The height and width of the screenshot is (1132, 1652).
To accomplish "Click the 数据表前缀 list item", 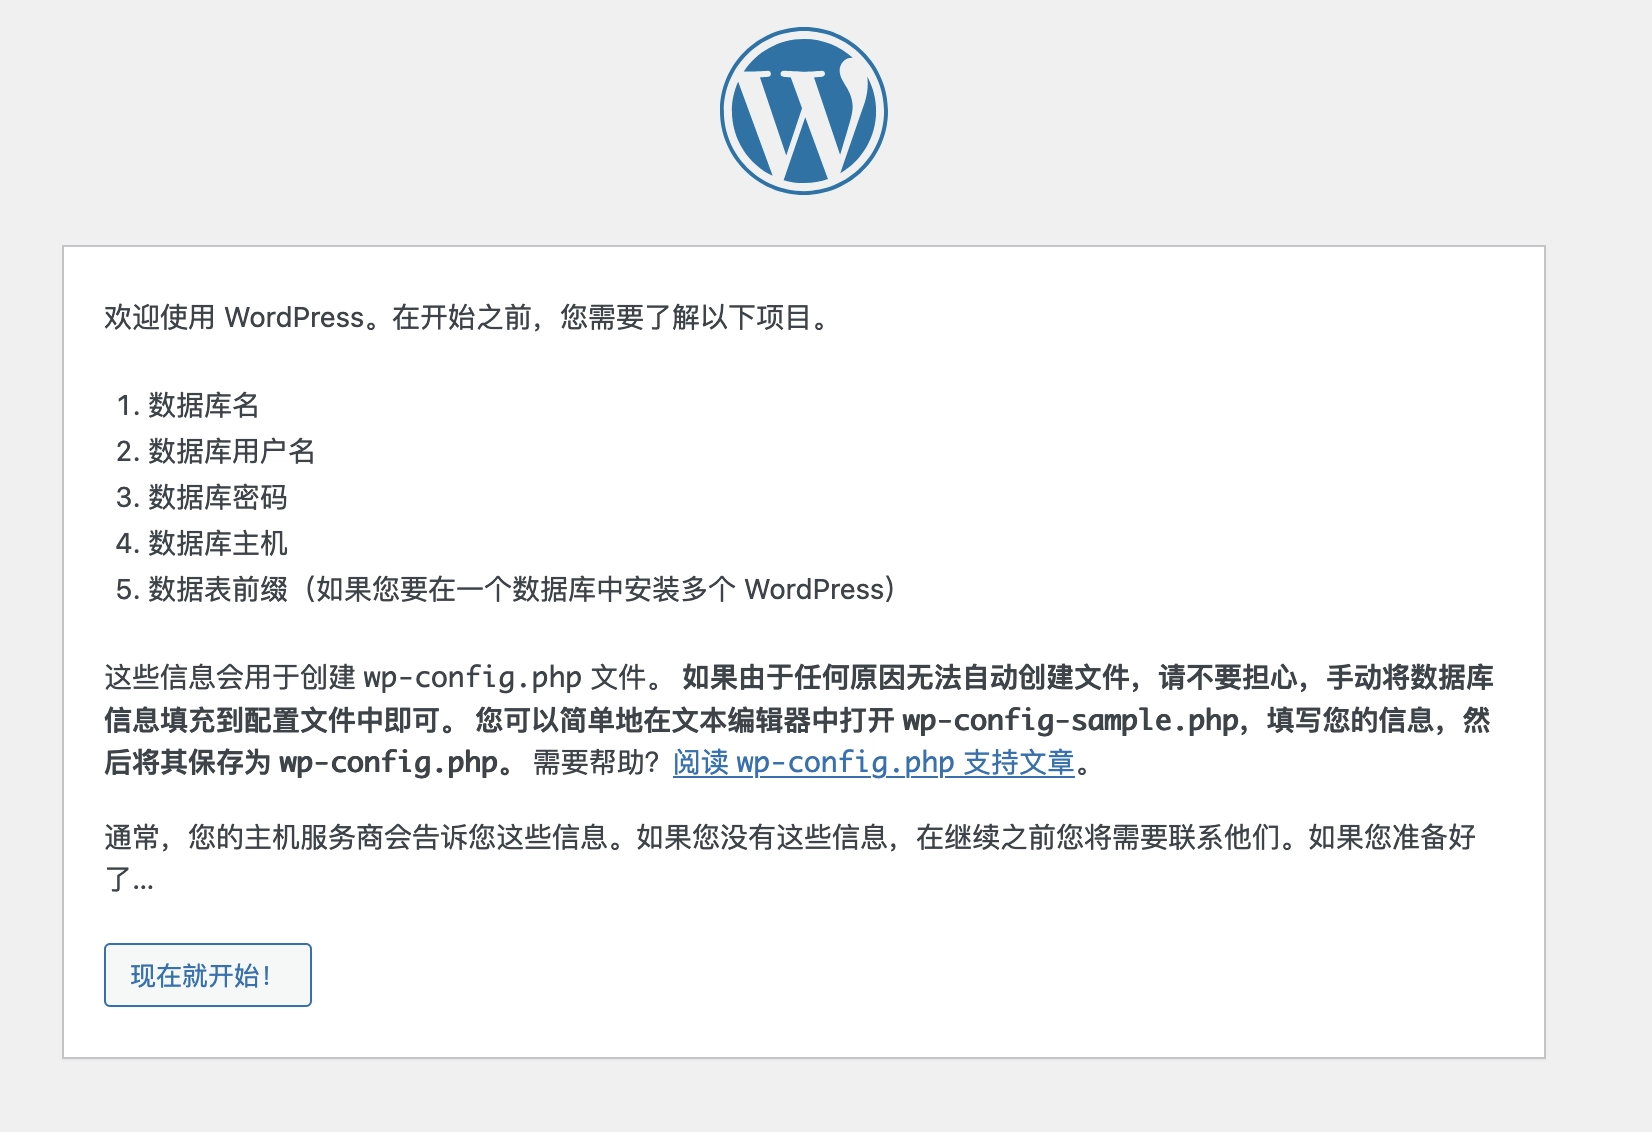I will 217,589.
